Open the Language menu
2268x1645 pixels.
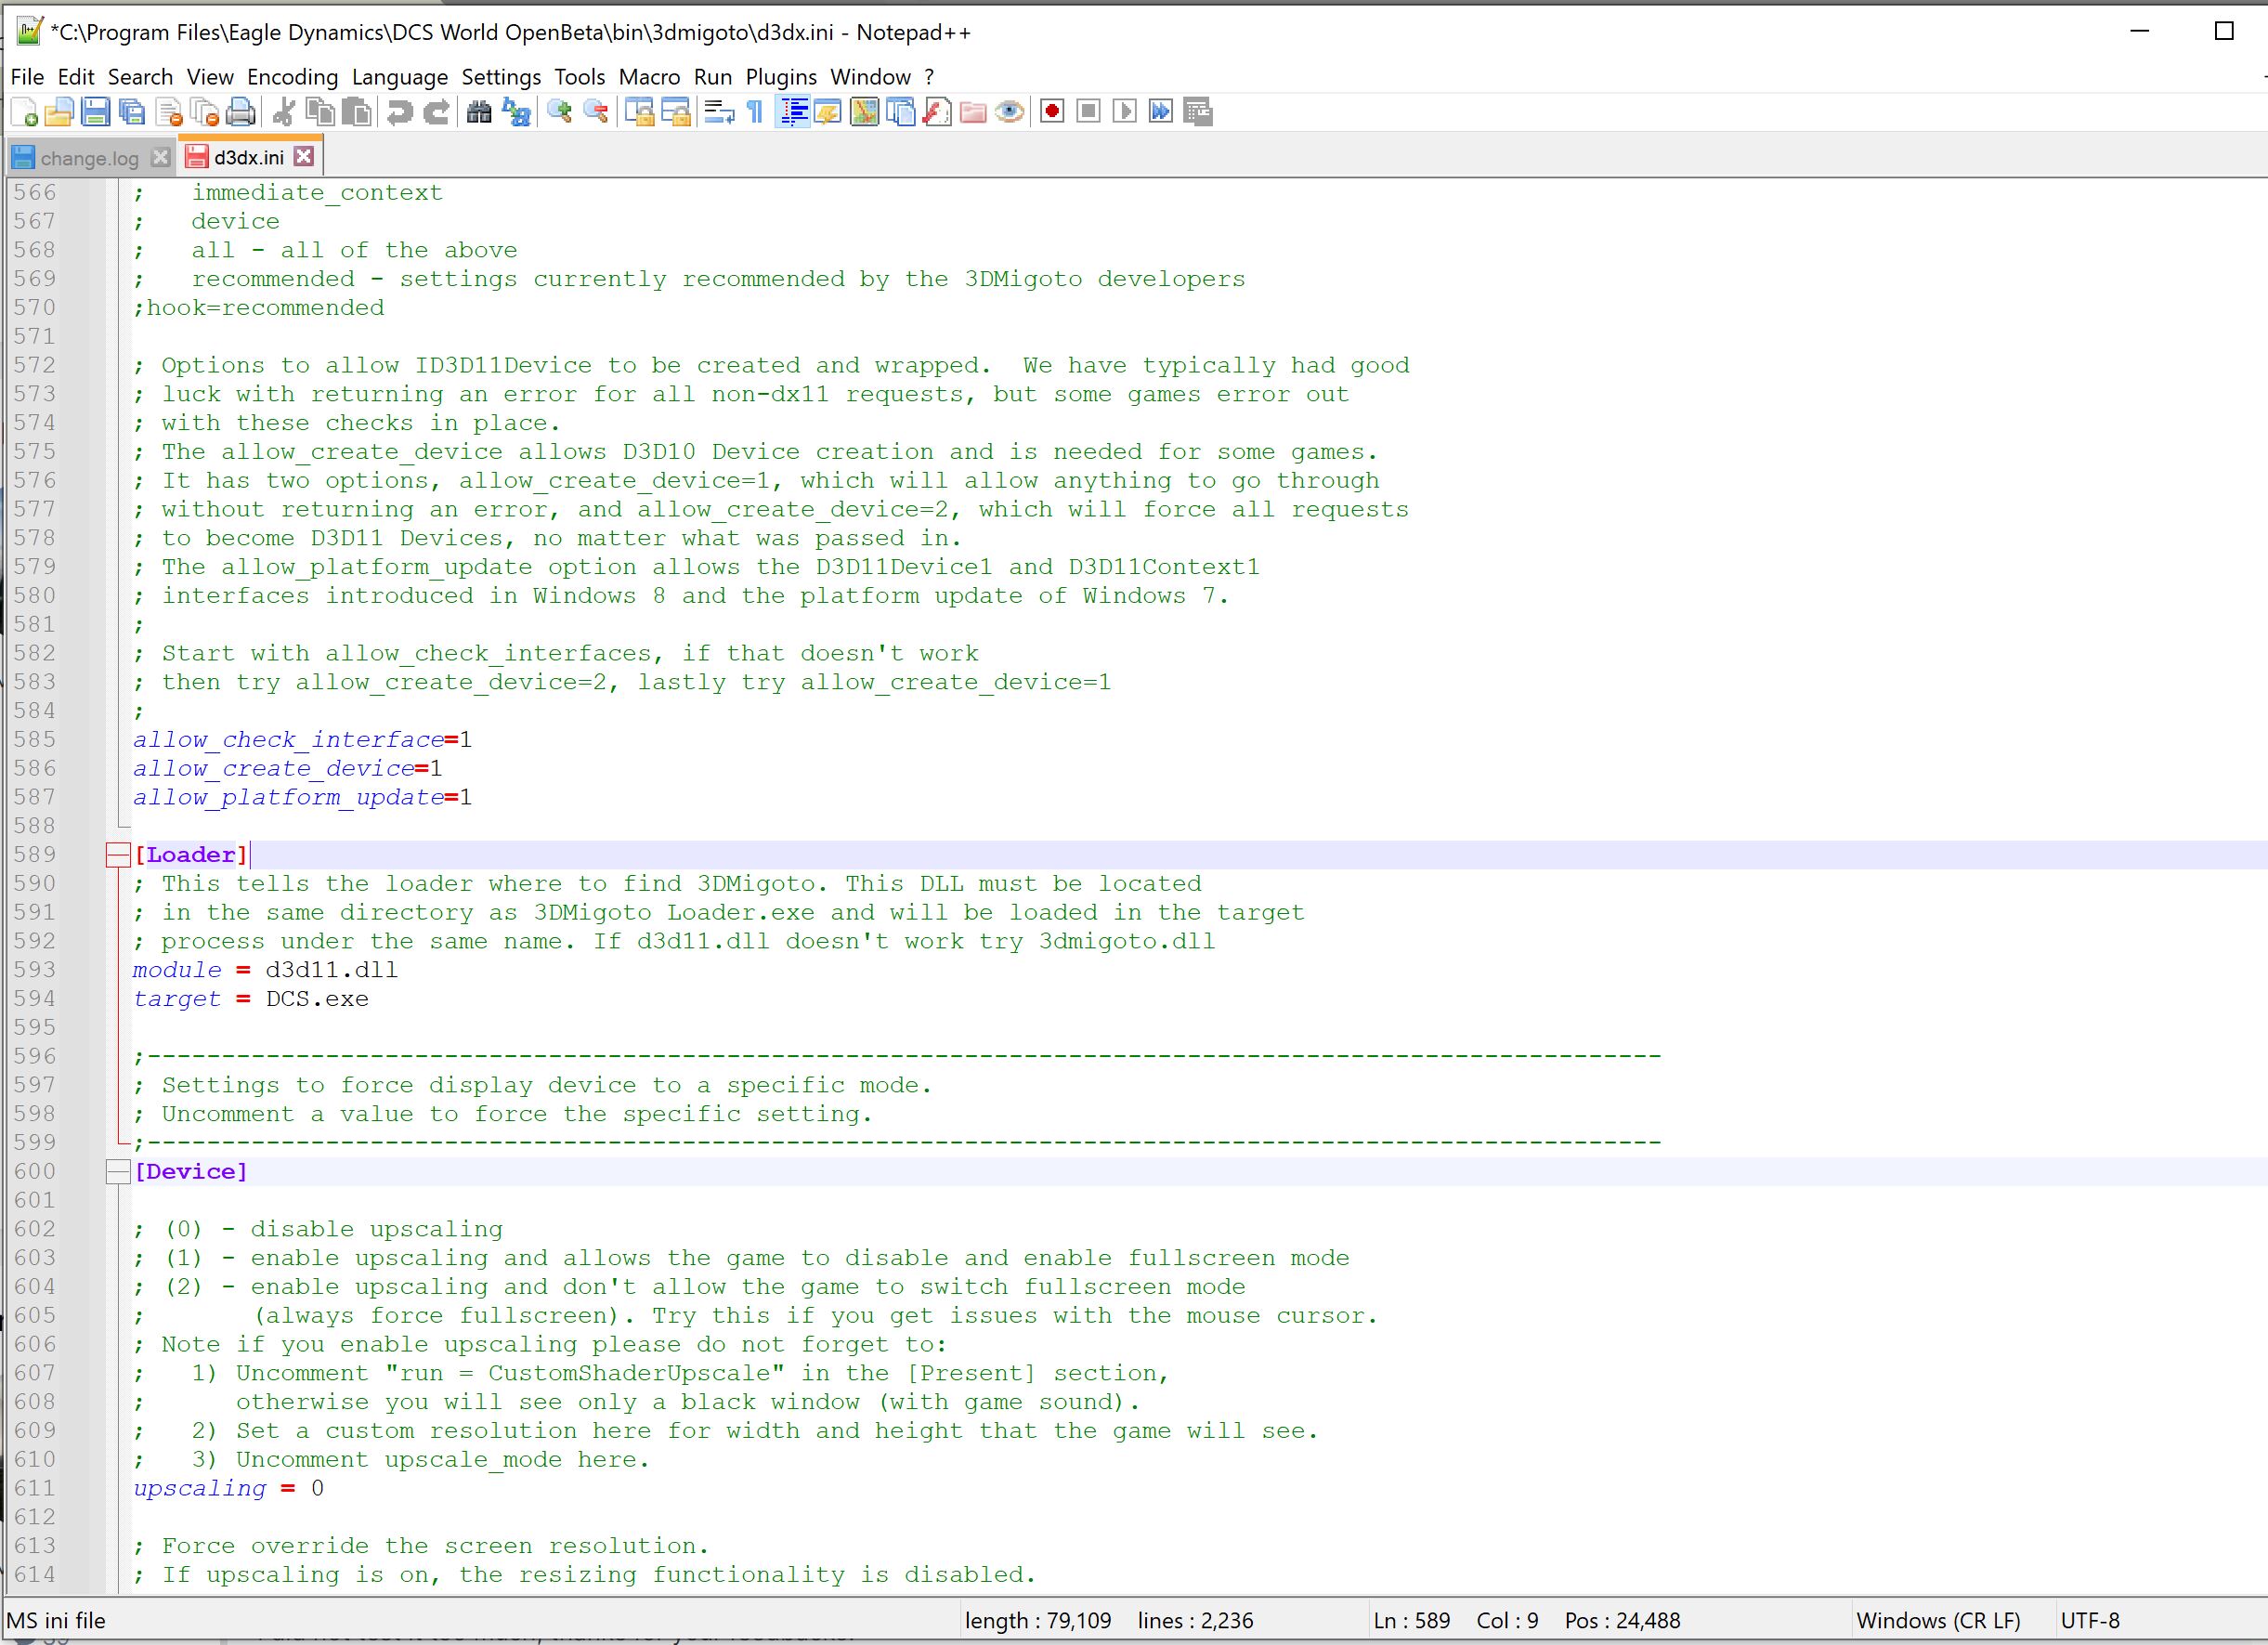click(399, 77)
